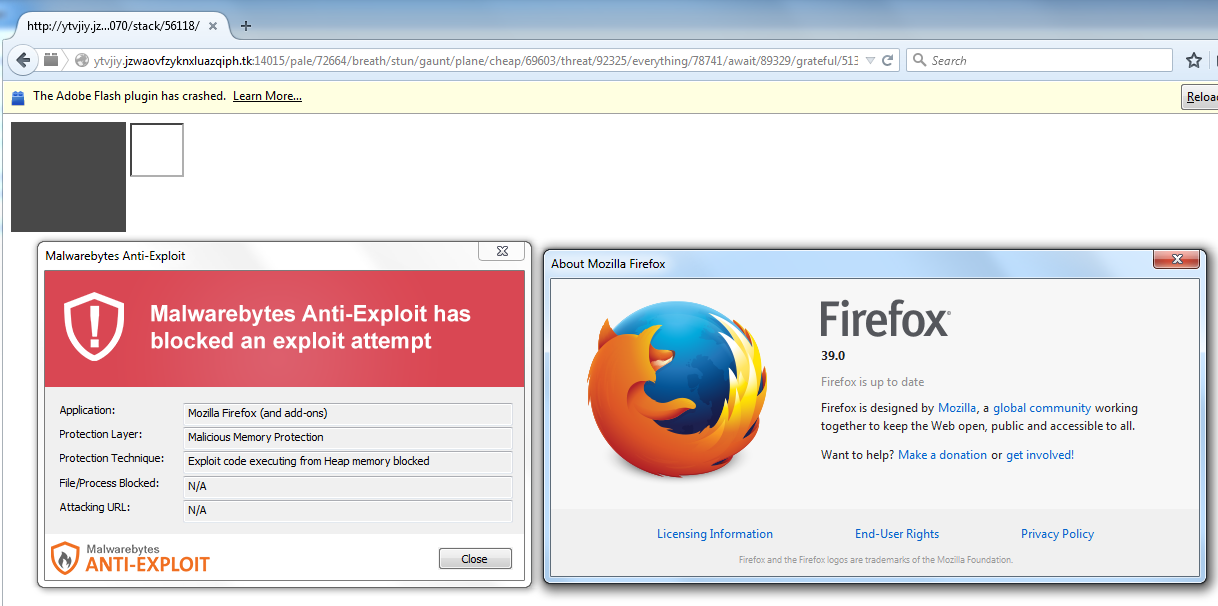
Task: Open the global community link
Action: [1042, 408]
